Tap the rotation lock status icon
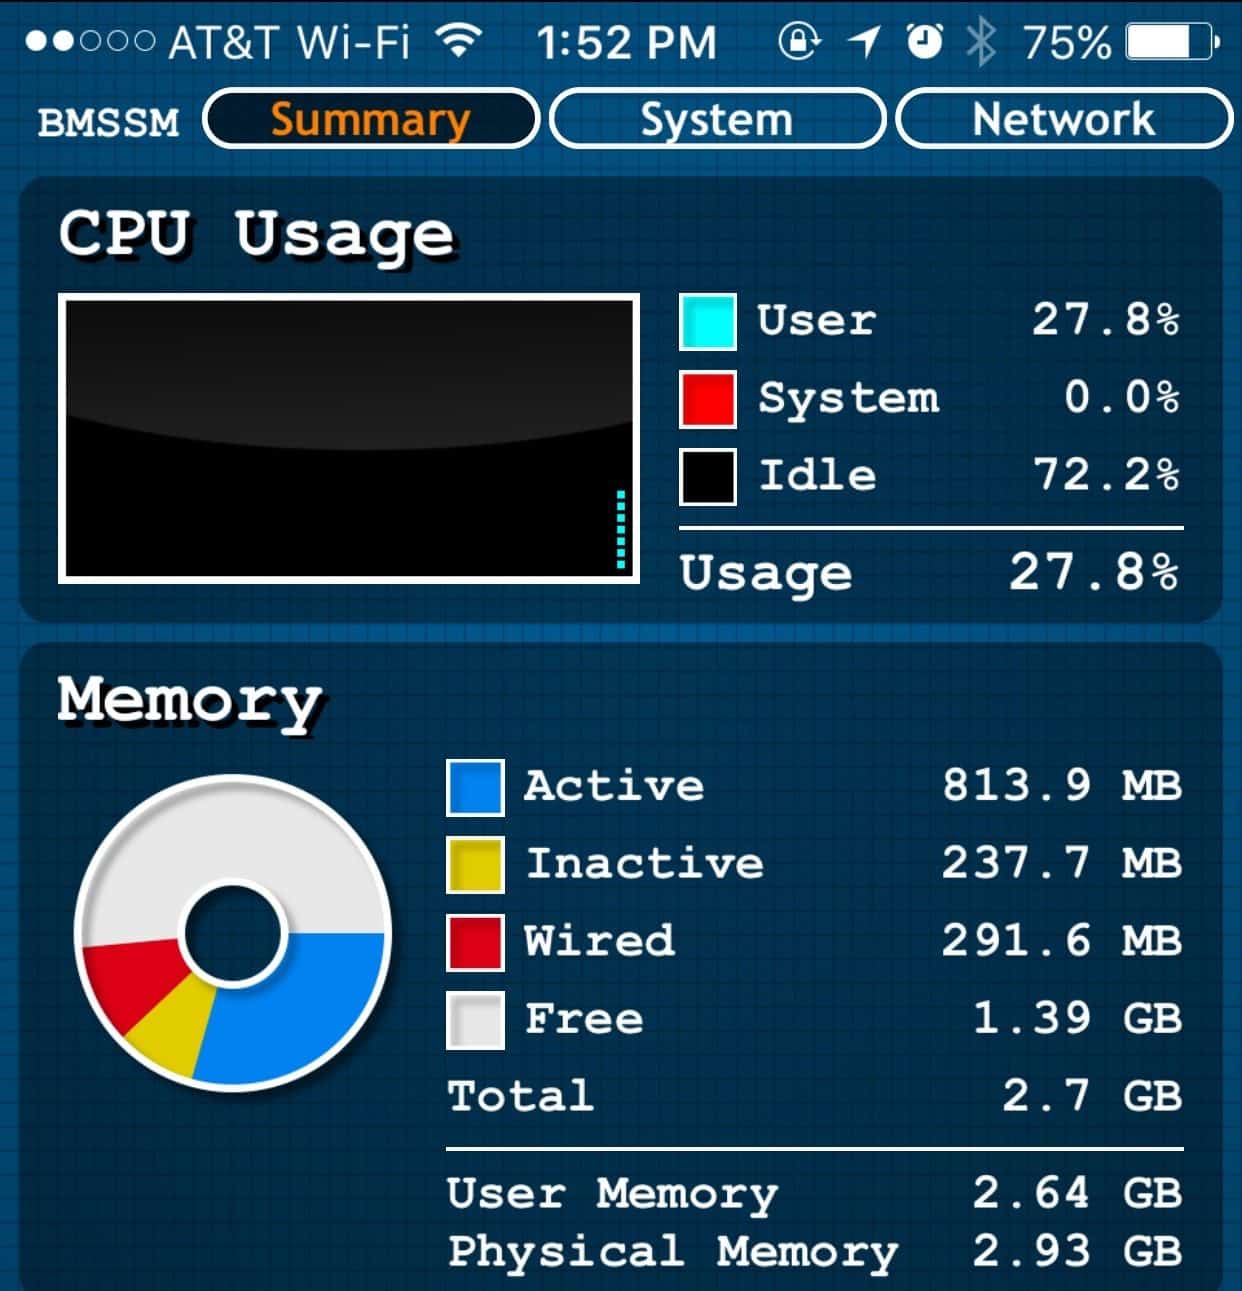The width and height of the screenshot is (1242, 1291). point(799,42)
